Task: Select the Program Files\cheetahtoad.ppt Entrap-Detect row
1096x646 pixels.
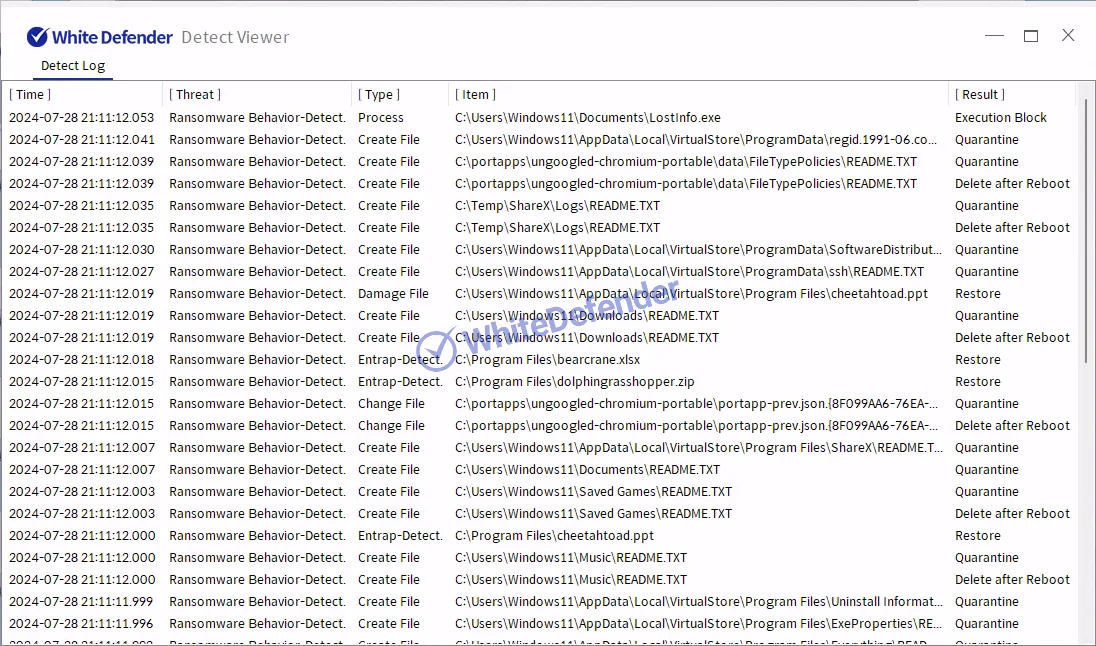Action: tap(554, 536)
